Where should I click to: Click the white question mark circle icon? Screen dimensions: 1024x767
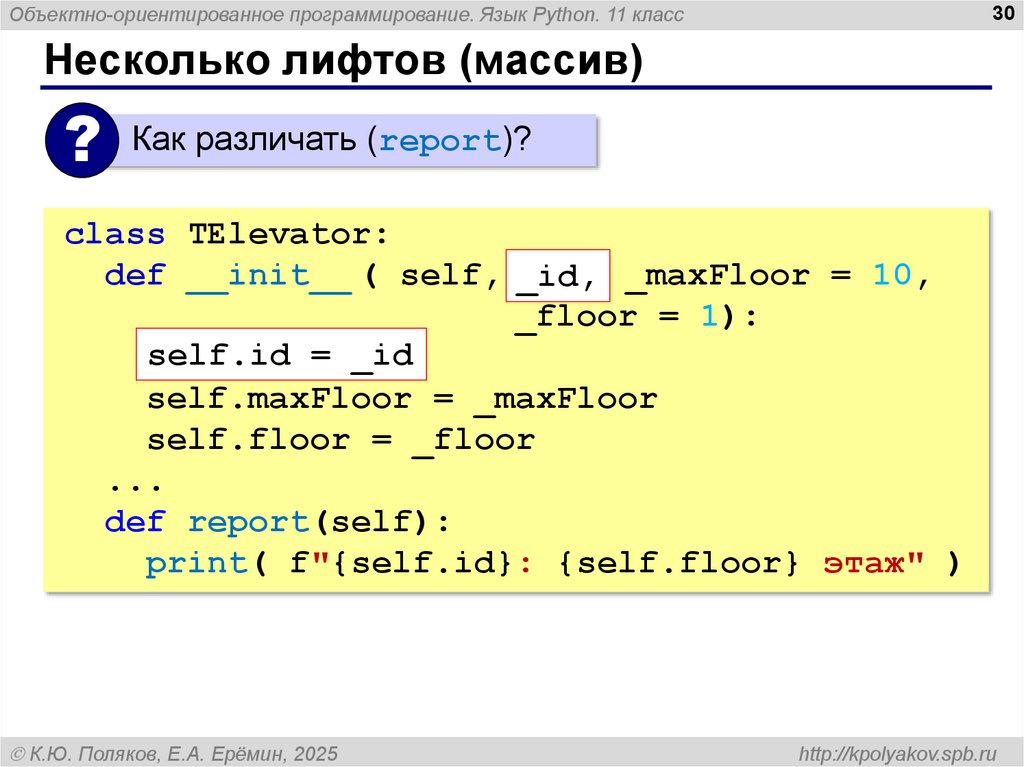[81, 141]
